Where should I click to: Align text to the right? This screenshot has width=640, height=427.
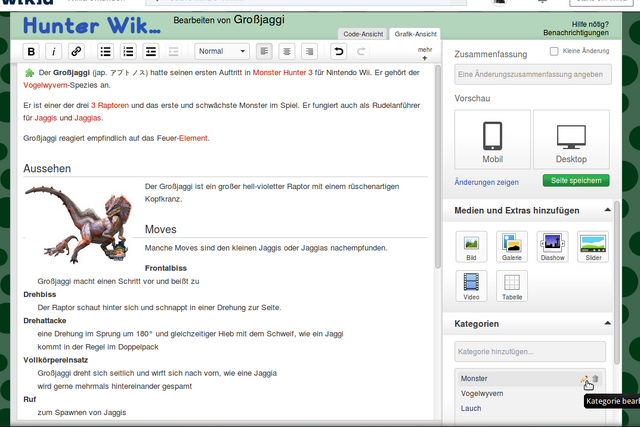[x=310, y=51]
